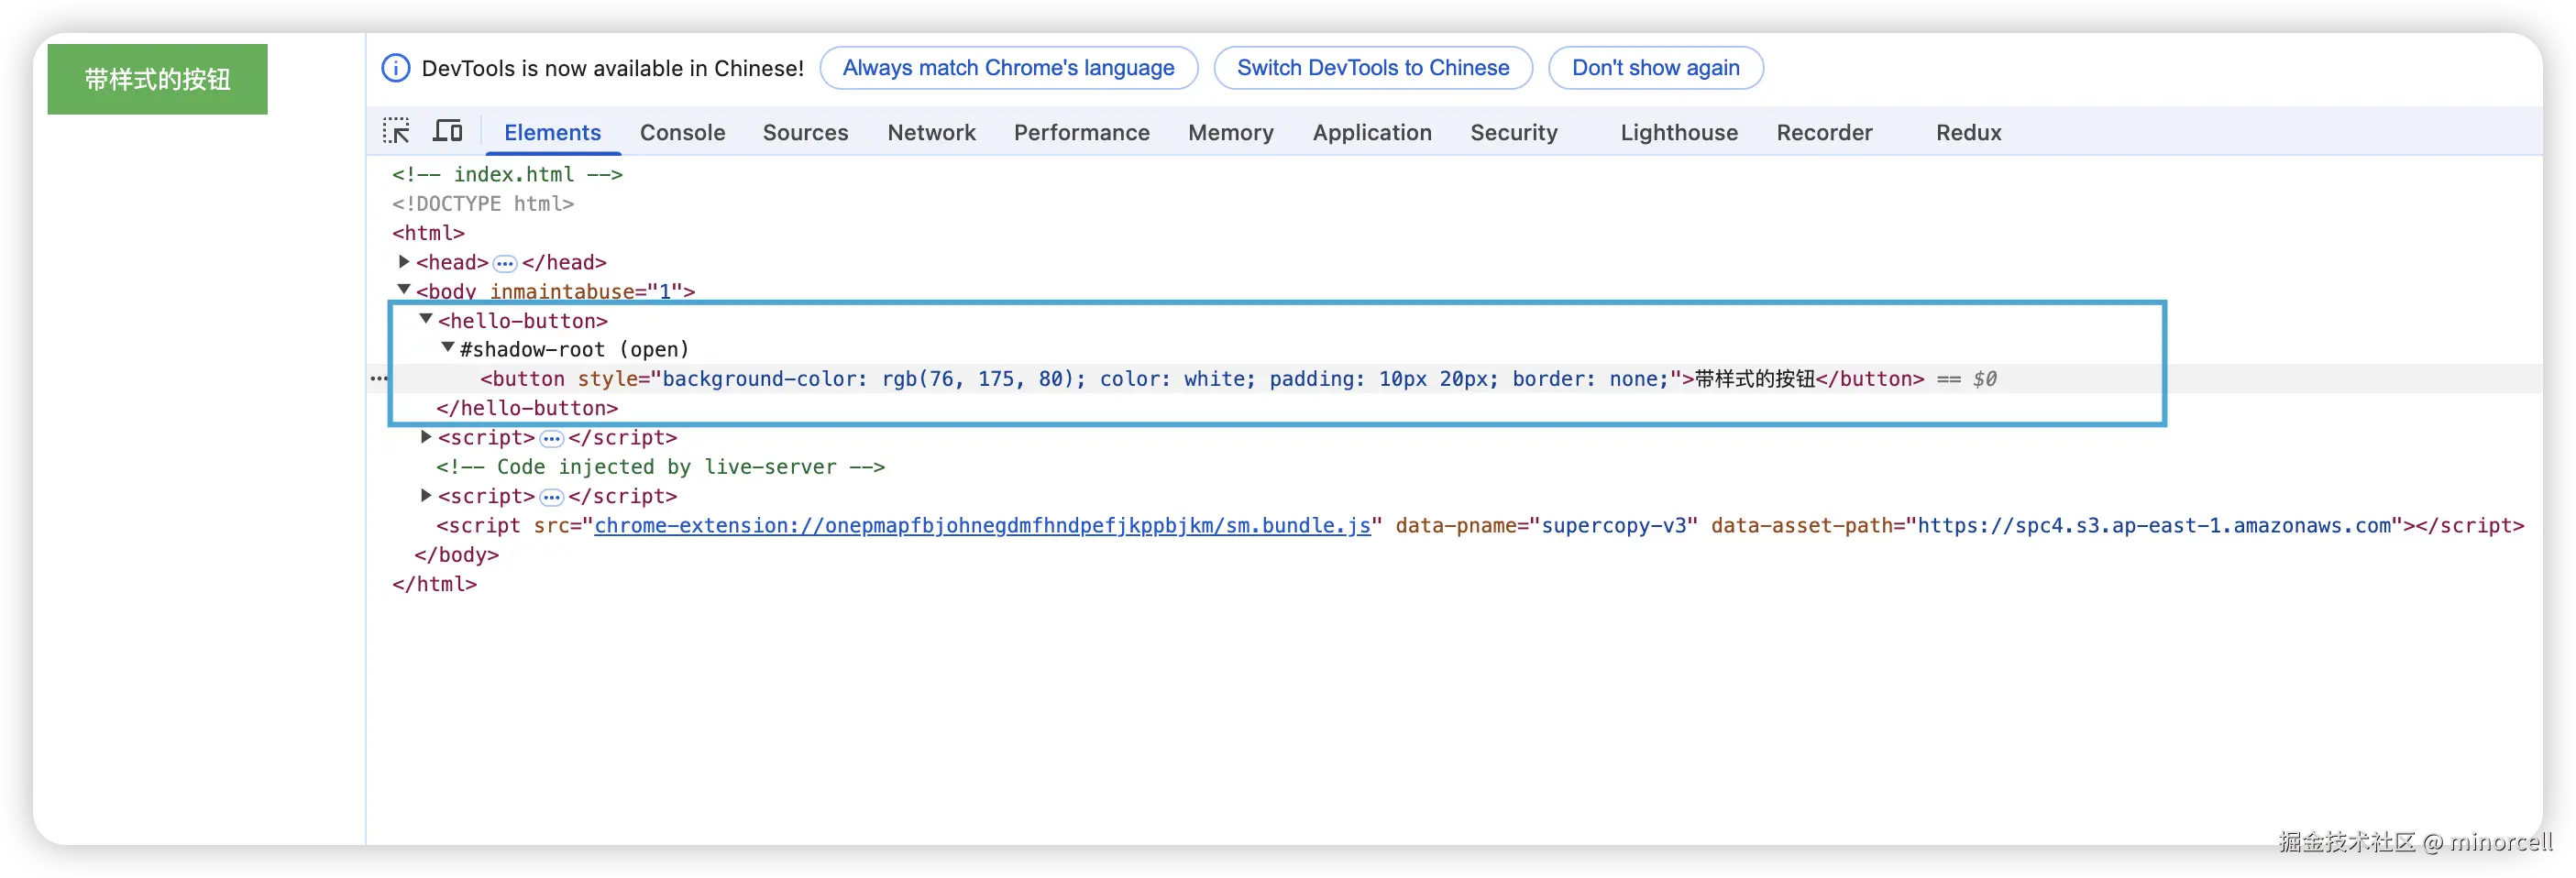Click the ellipsis badge in the first script tag

(x=551, y=438)
